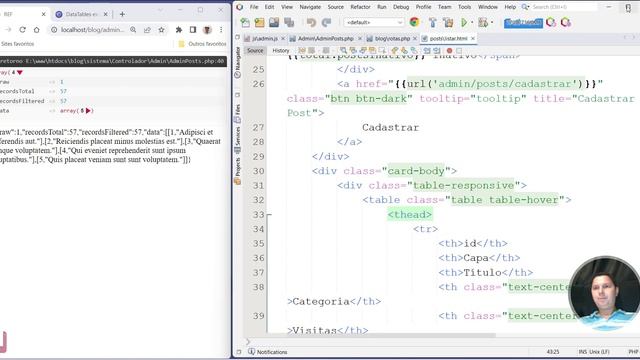The height and width of the screenshot is (360, 640).
Task: Toggle the Source view button
Action: coord(255,51)
